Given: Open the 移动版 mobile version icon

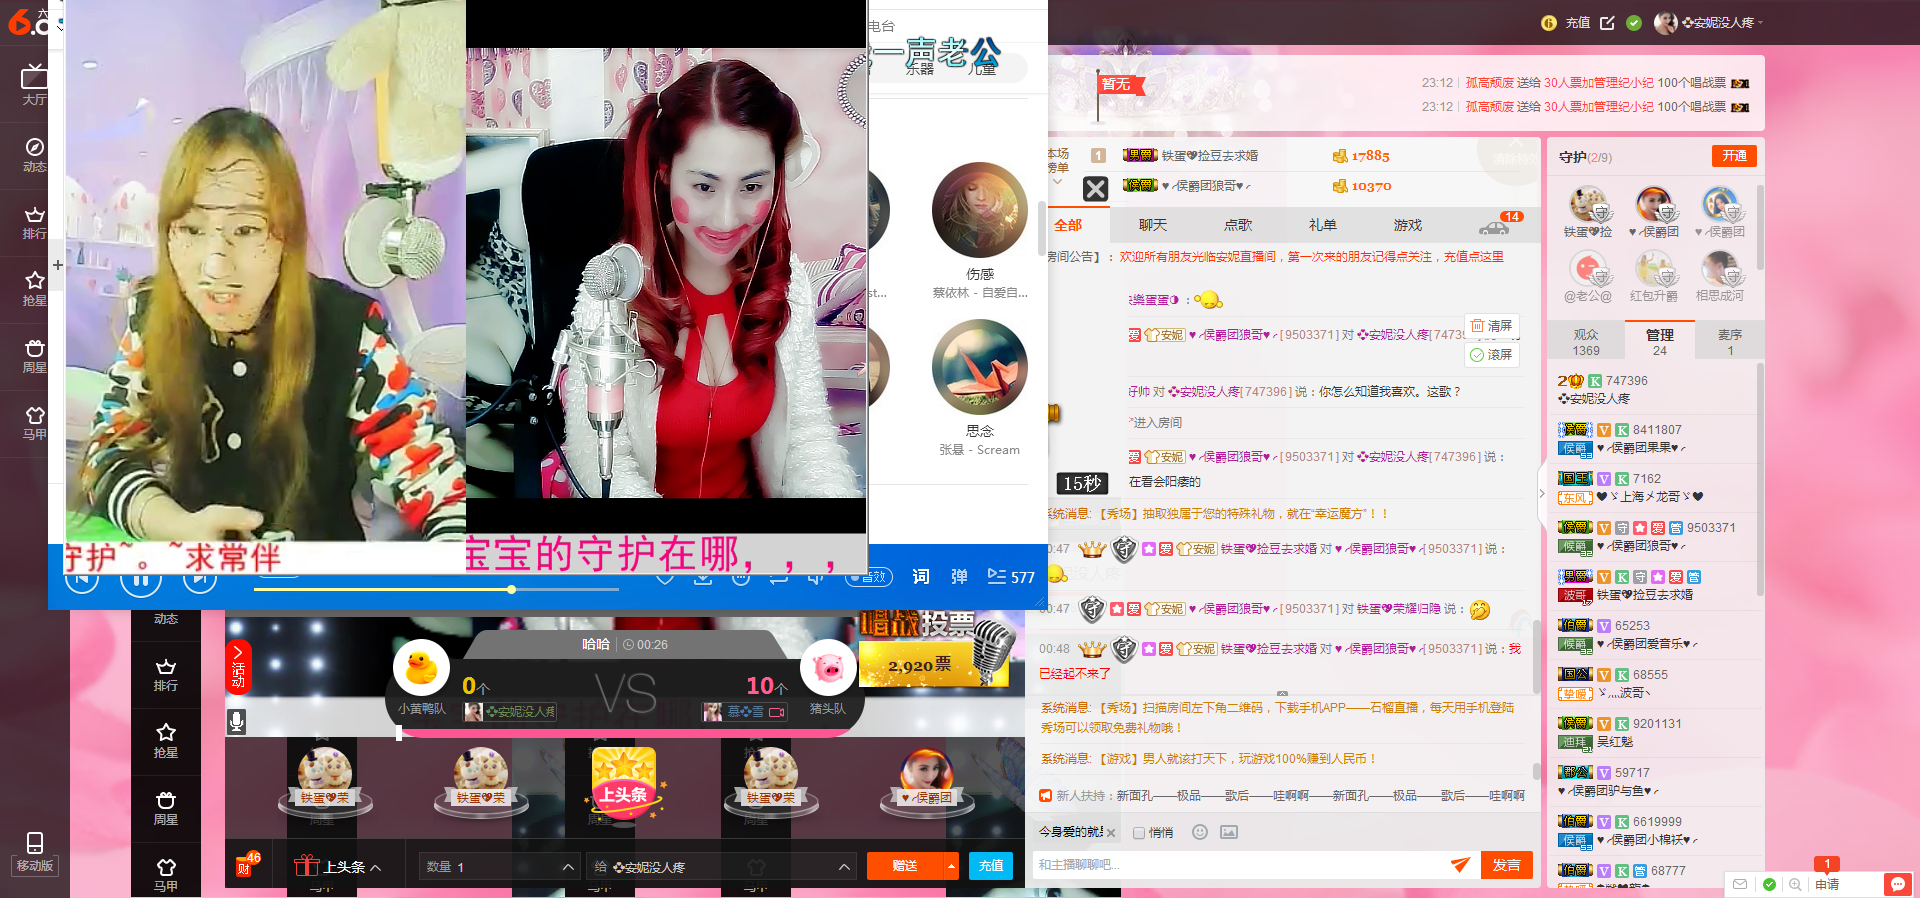Looking at the screenshot, I should 34,852.
